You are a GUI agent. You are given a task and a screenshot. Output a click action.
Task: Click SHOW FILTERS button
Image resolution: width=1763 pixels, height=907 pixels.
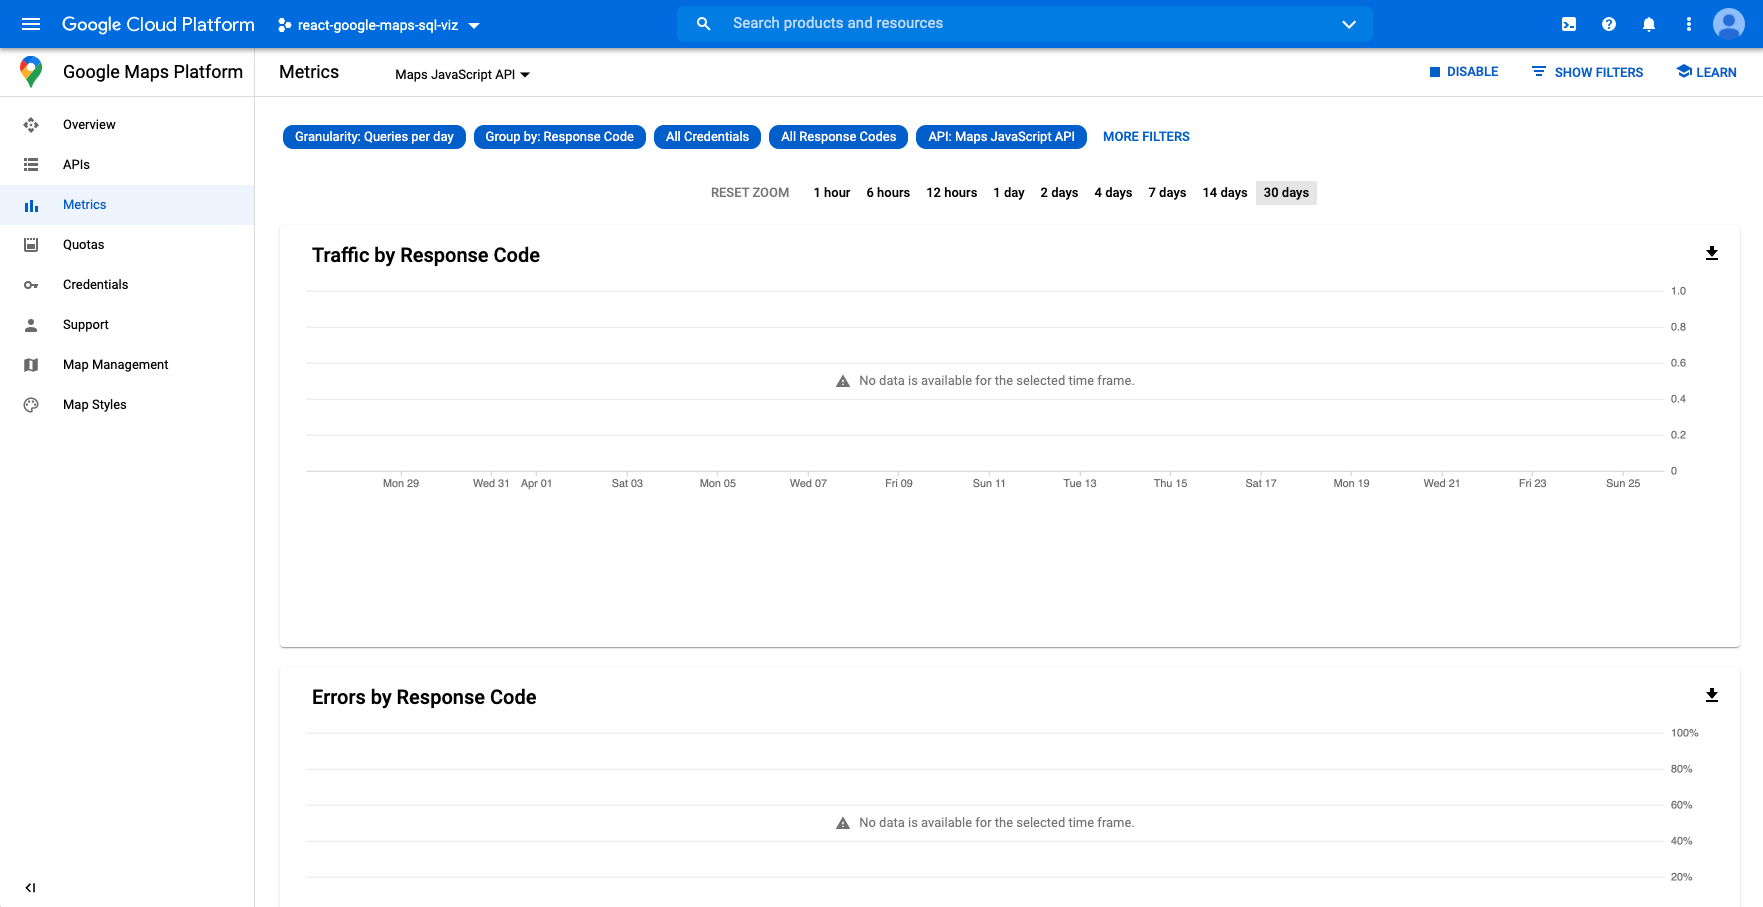[1587, 72]
